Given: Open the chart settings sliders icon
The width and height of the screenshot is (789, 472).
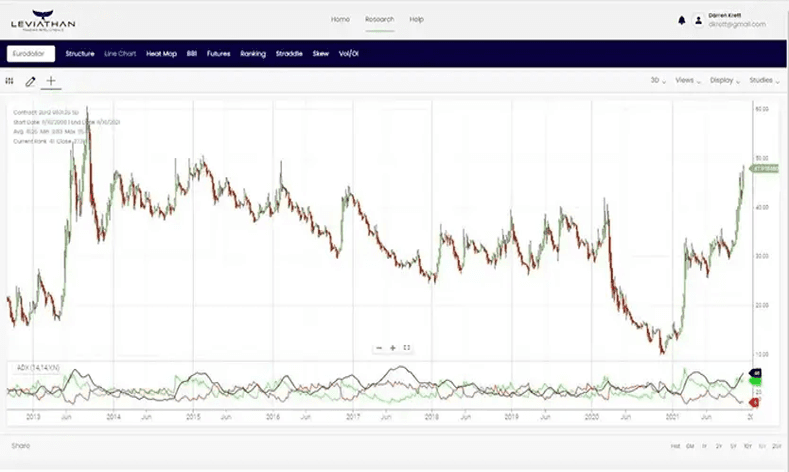Looking at the screenshot, I should coord(10,80).
